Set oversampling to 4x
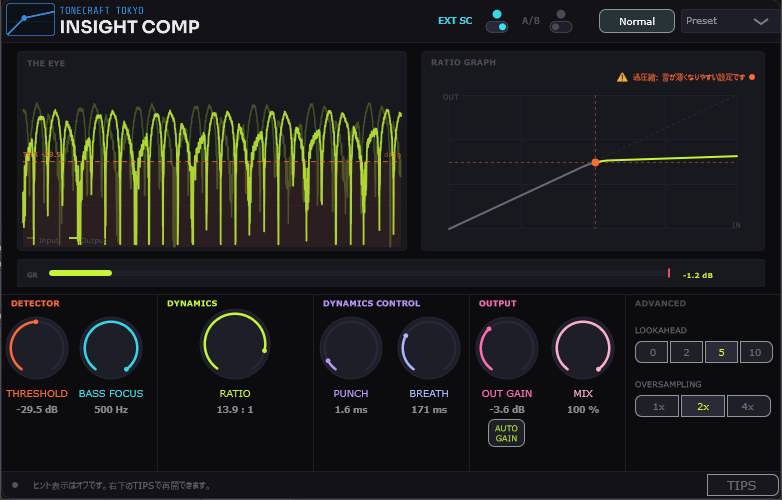 coord(749,406)
